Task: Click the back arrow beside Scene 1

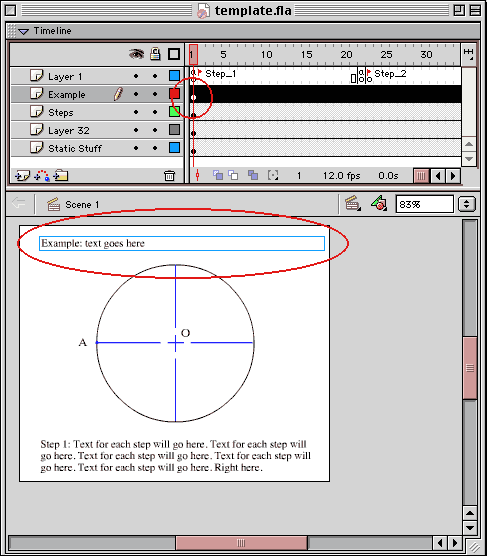Action: (18, 204)
